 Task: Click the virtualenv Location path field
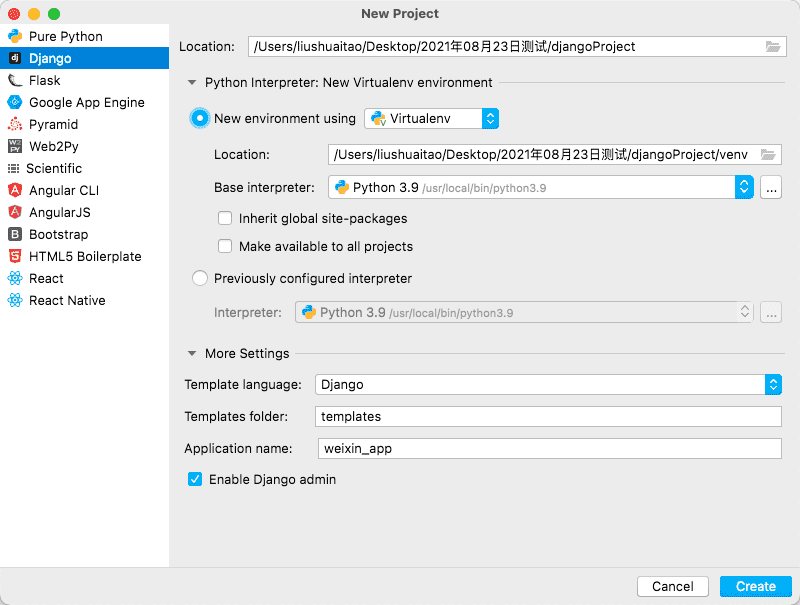(555, 154)
